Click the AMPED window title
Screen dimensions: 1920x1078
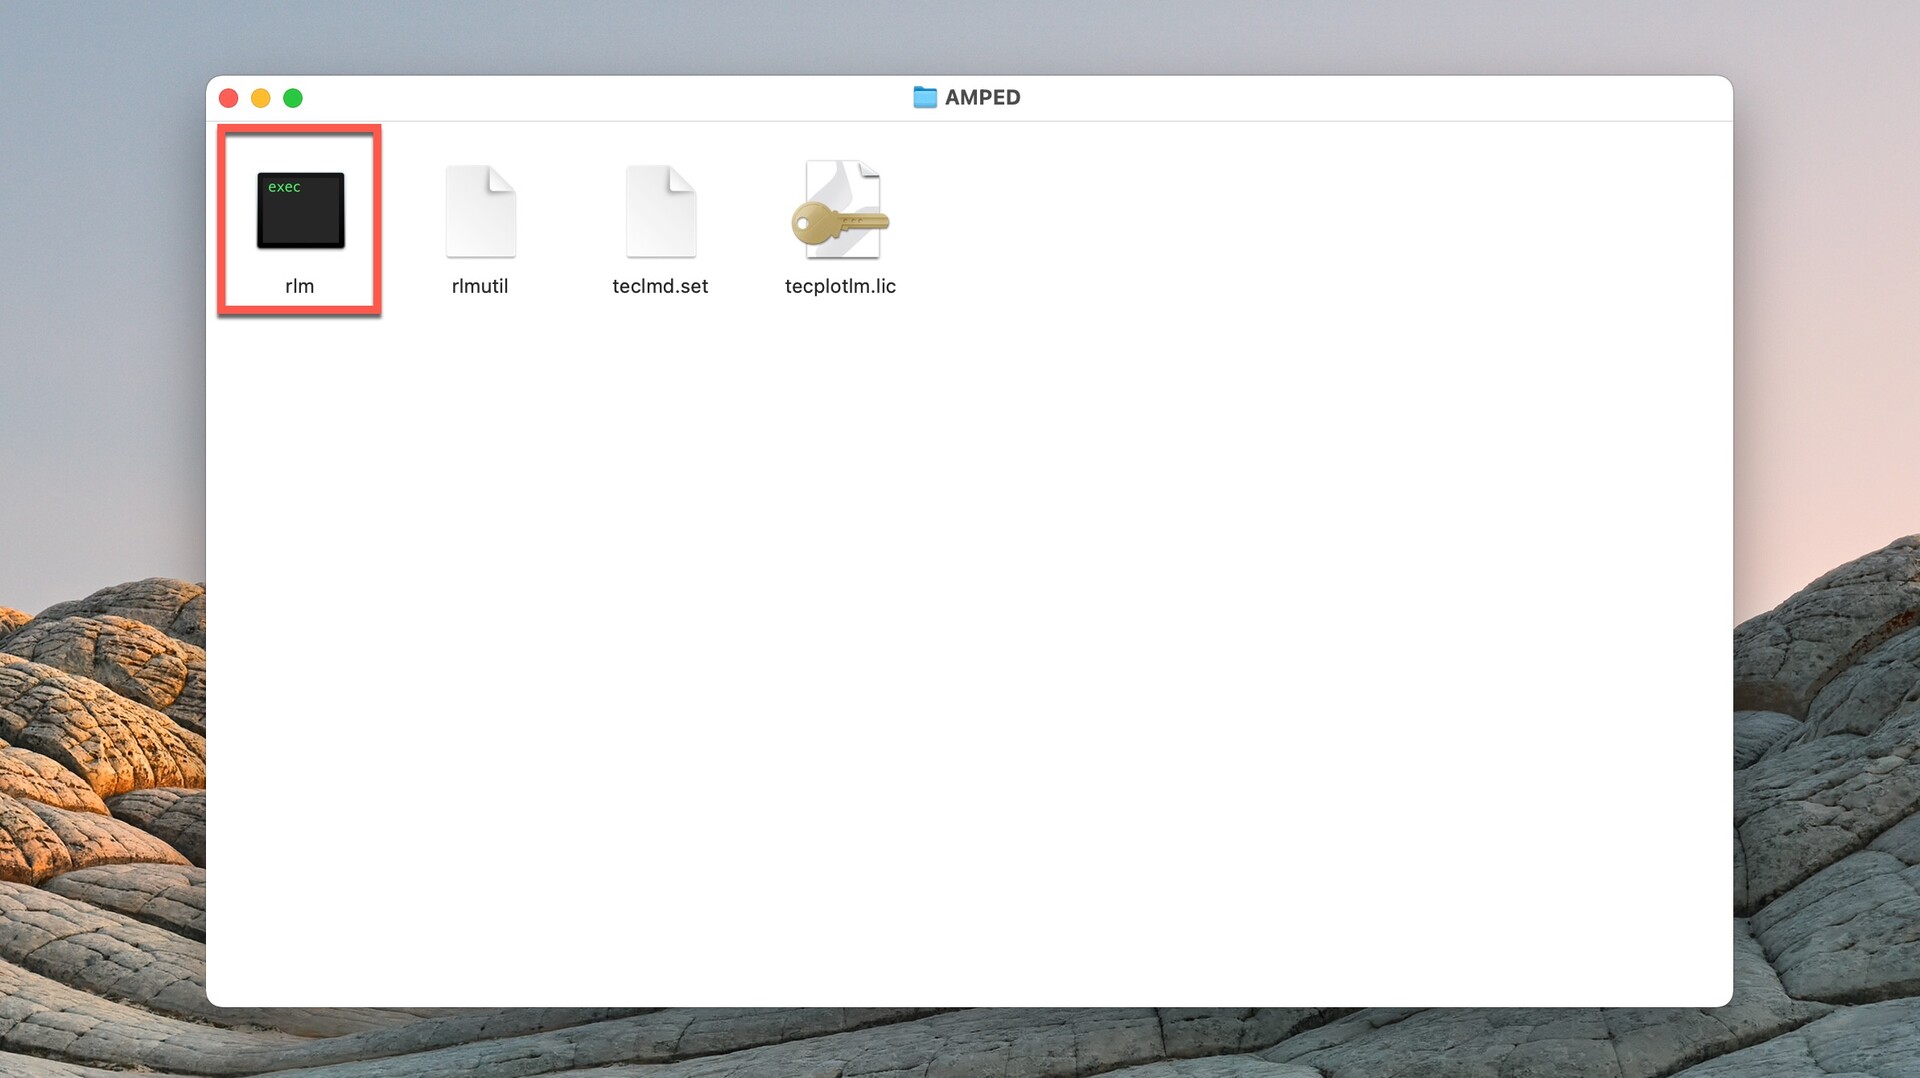tap(982, 97)
